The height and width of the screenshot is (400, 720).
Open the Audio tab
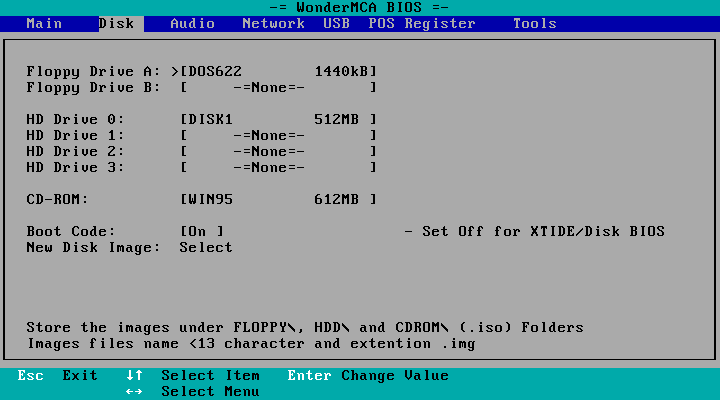(192, 23)
